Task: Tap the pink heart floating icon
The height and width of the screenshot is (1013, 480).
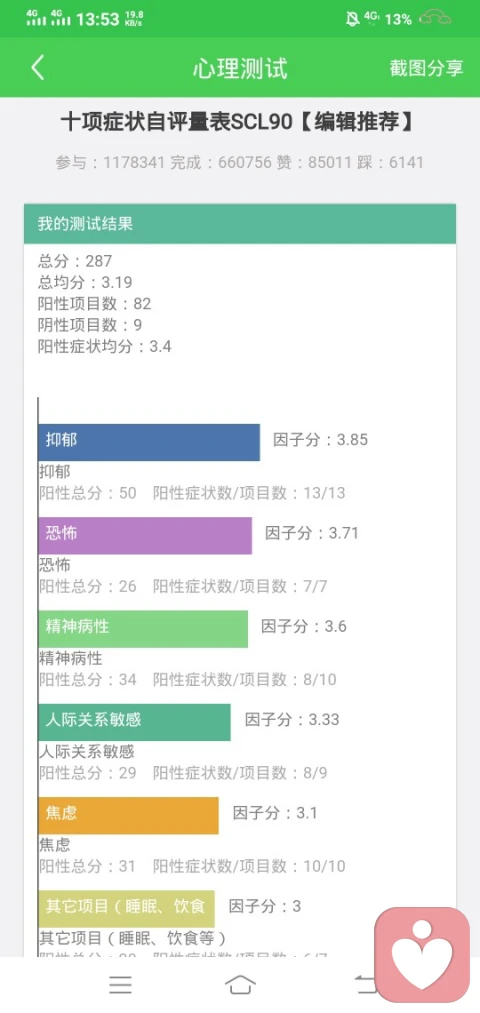Action: tap(423, 955)
